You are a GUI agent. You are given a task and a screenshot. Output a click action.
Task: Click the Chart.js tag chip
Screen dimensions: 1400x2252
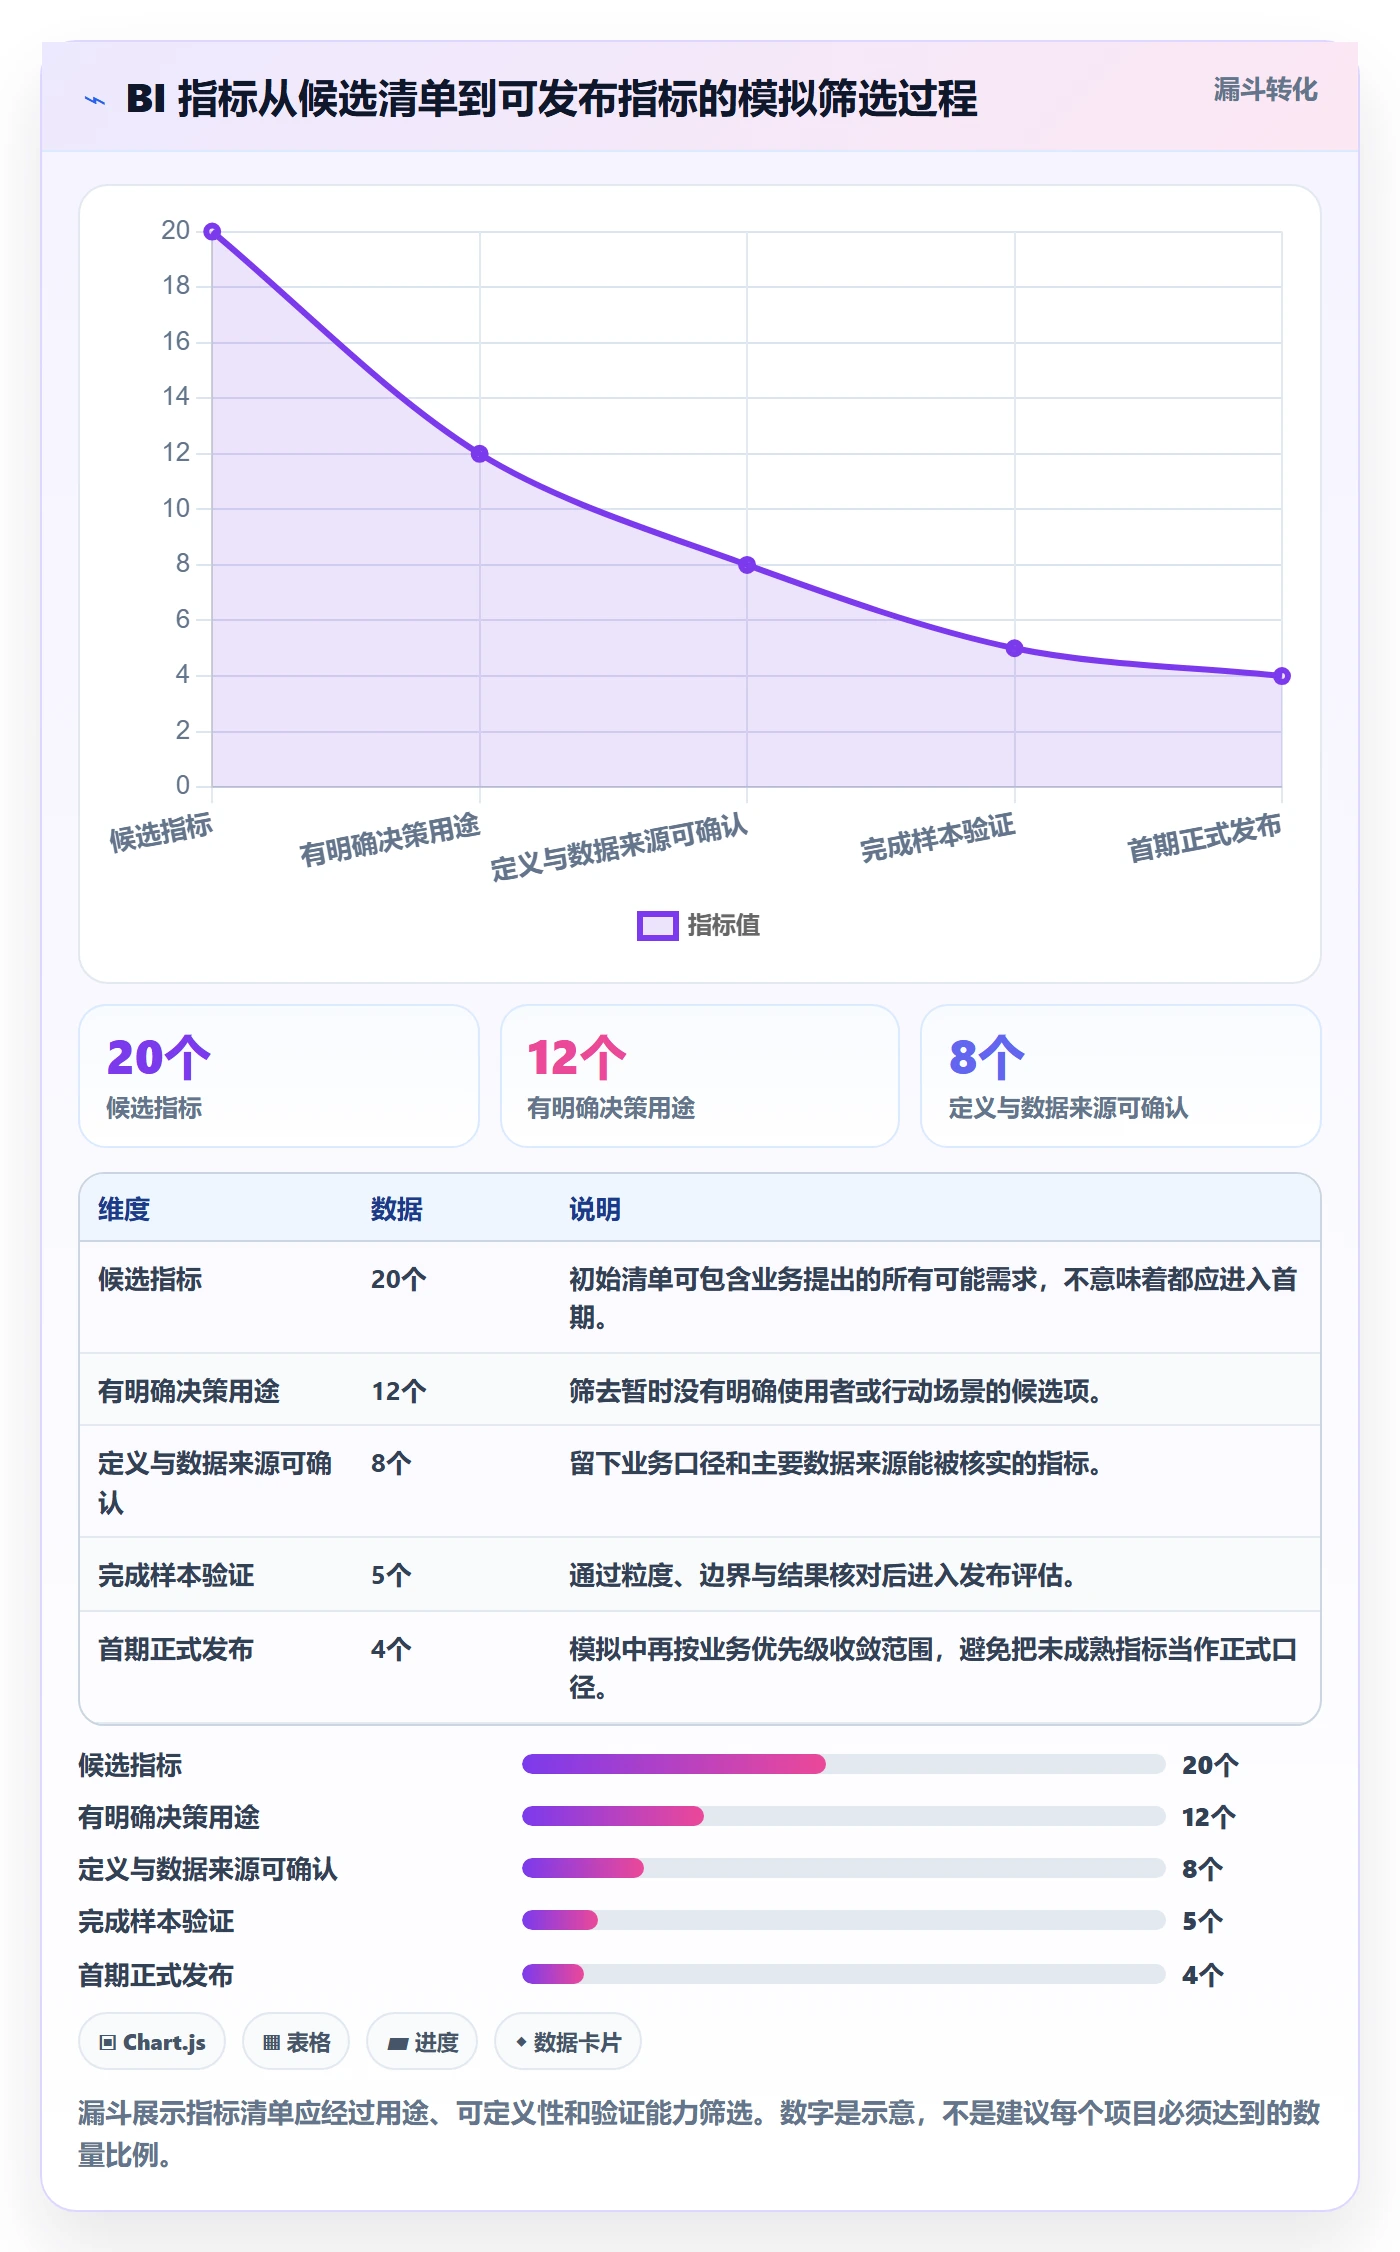[152, 2042]
